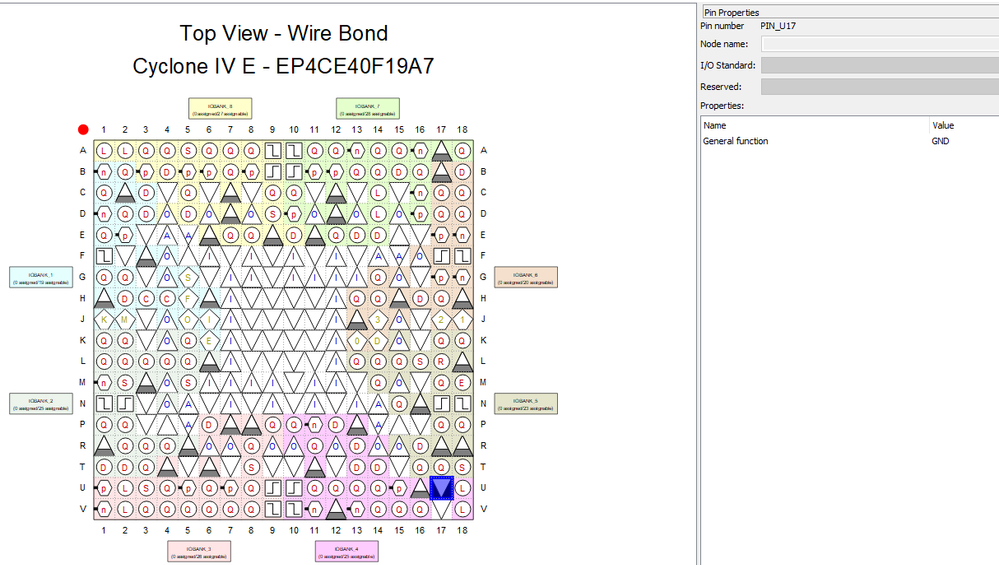Click the Value column header
This screenshot has height=565, width=999.
pyautogui.click(x=943, y=125)
